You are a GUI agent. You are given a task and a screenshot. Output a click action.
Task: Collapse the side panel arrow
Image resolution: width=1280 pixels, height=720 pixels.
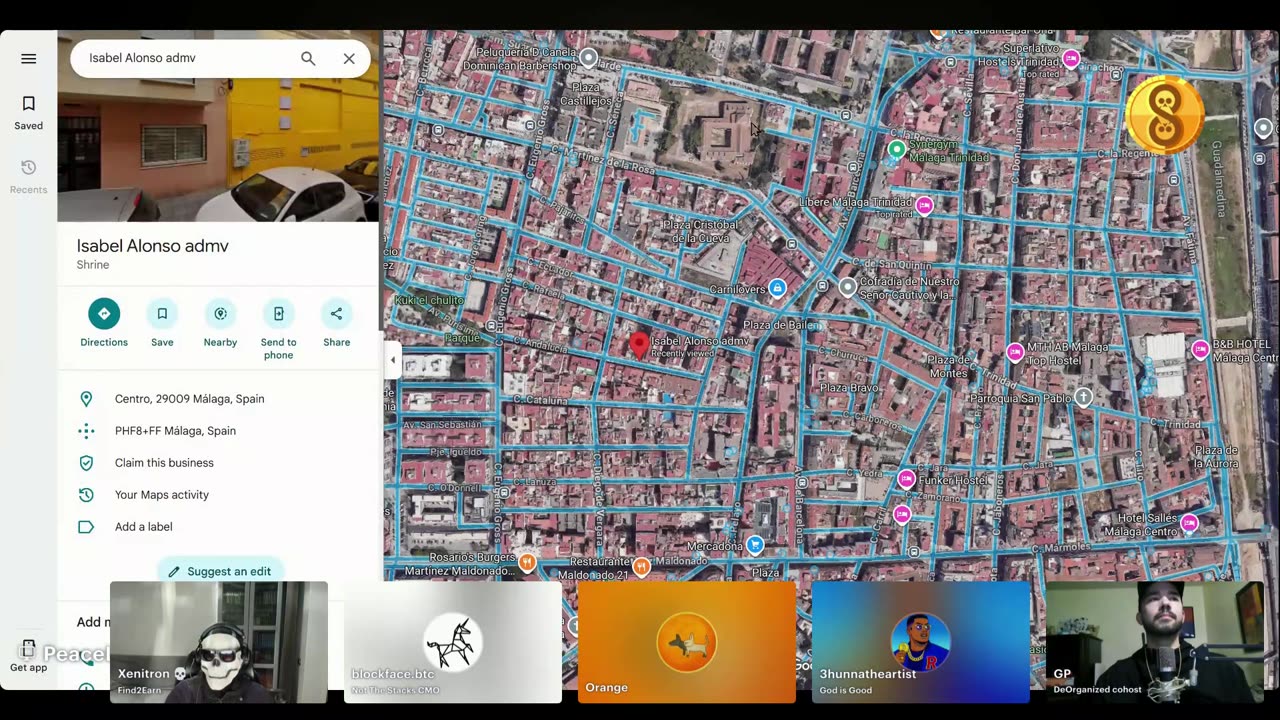pyautogui.click(x=392, y=360)
